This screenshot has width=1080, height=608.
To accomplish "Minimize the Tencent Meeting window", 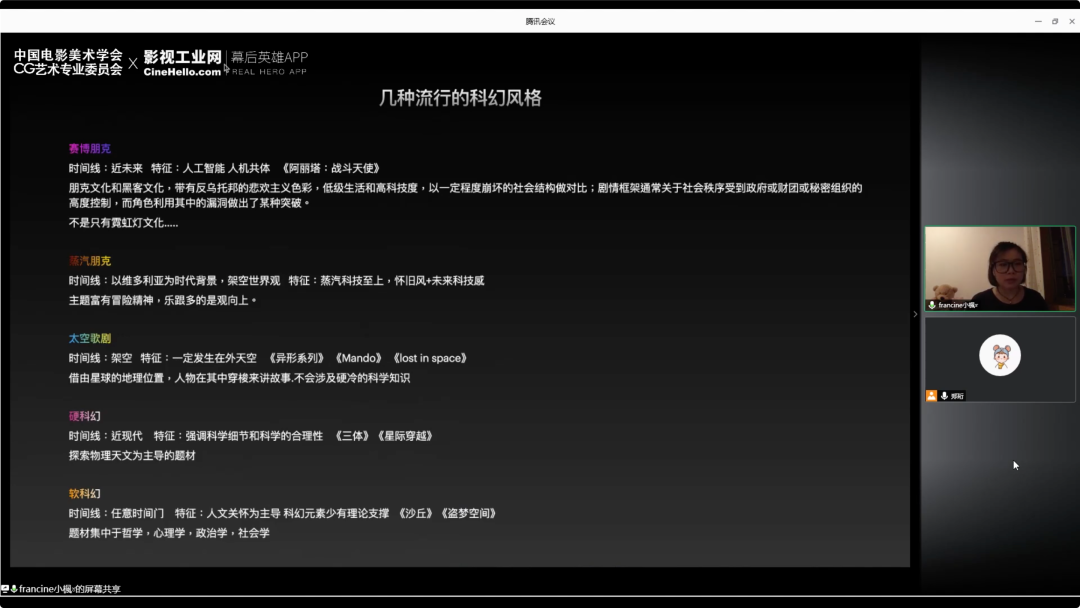I will [1038, 21].
